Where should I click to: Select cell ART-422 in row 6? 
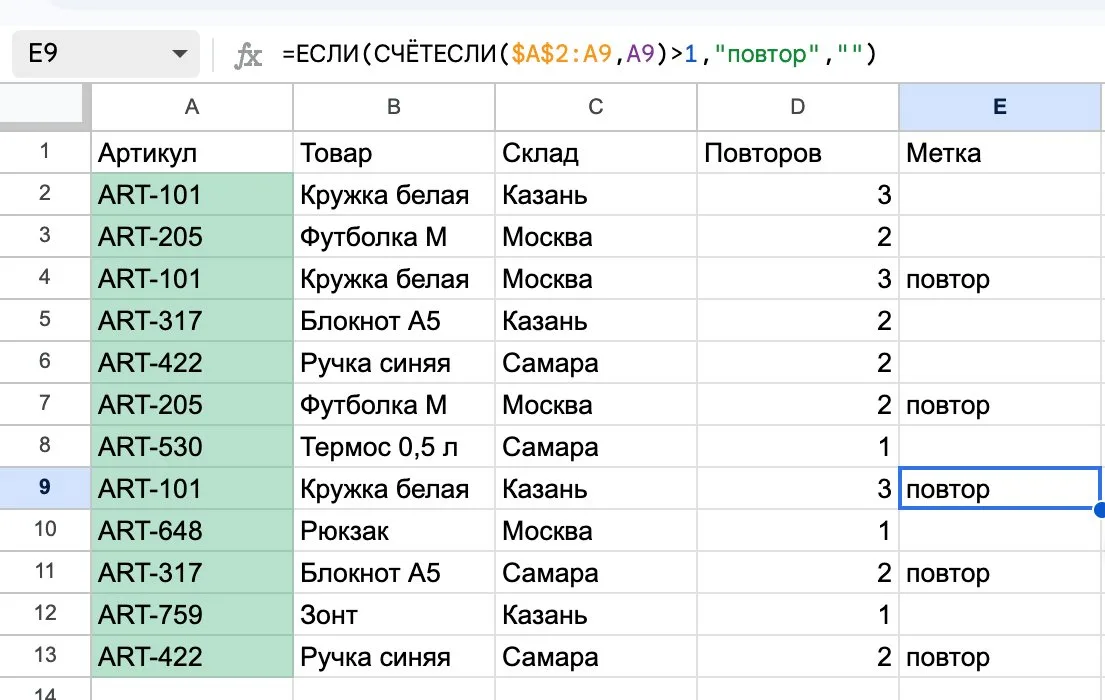tap(192, 362)
